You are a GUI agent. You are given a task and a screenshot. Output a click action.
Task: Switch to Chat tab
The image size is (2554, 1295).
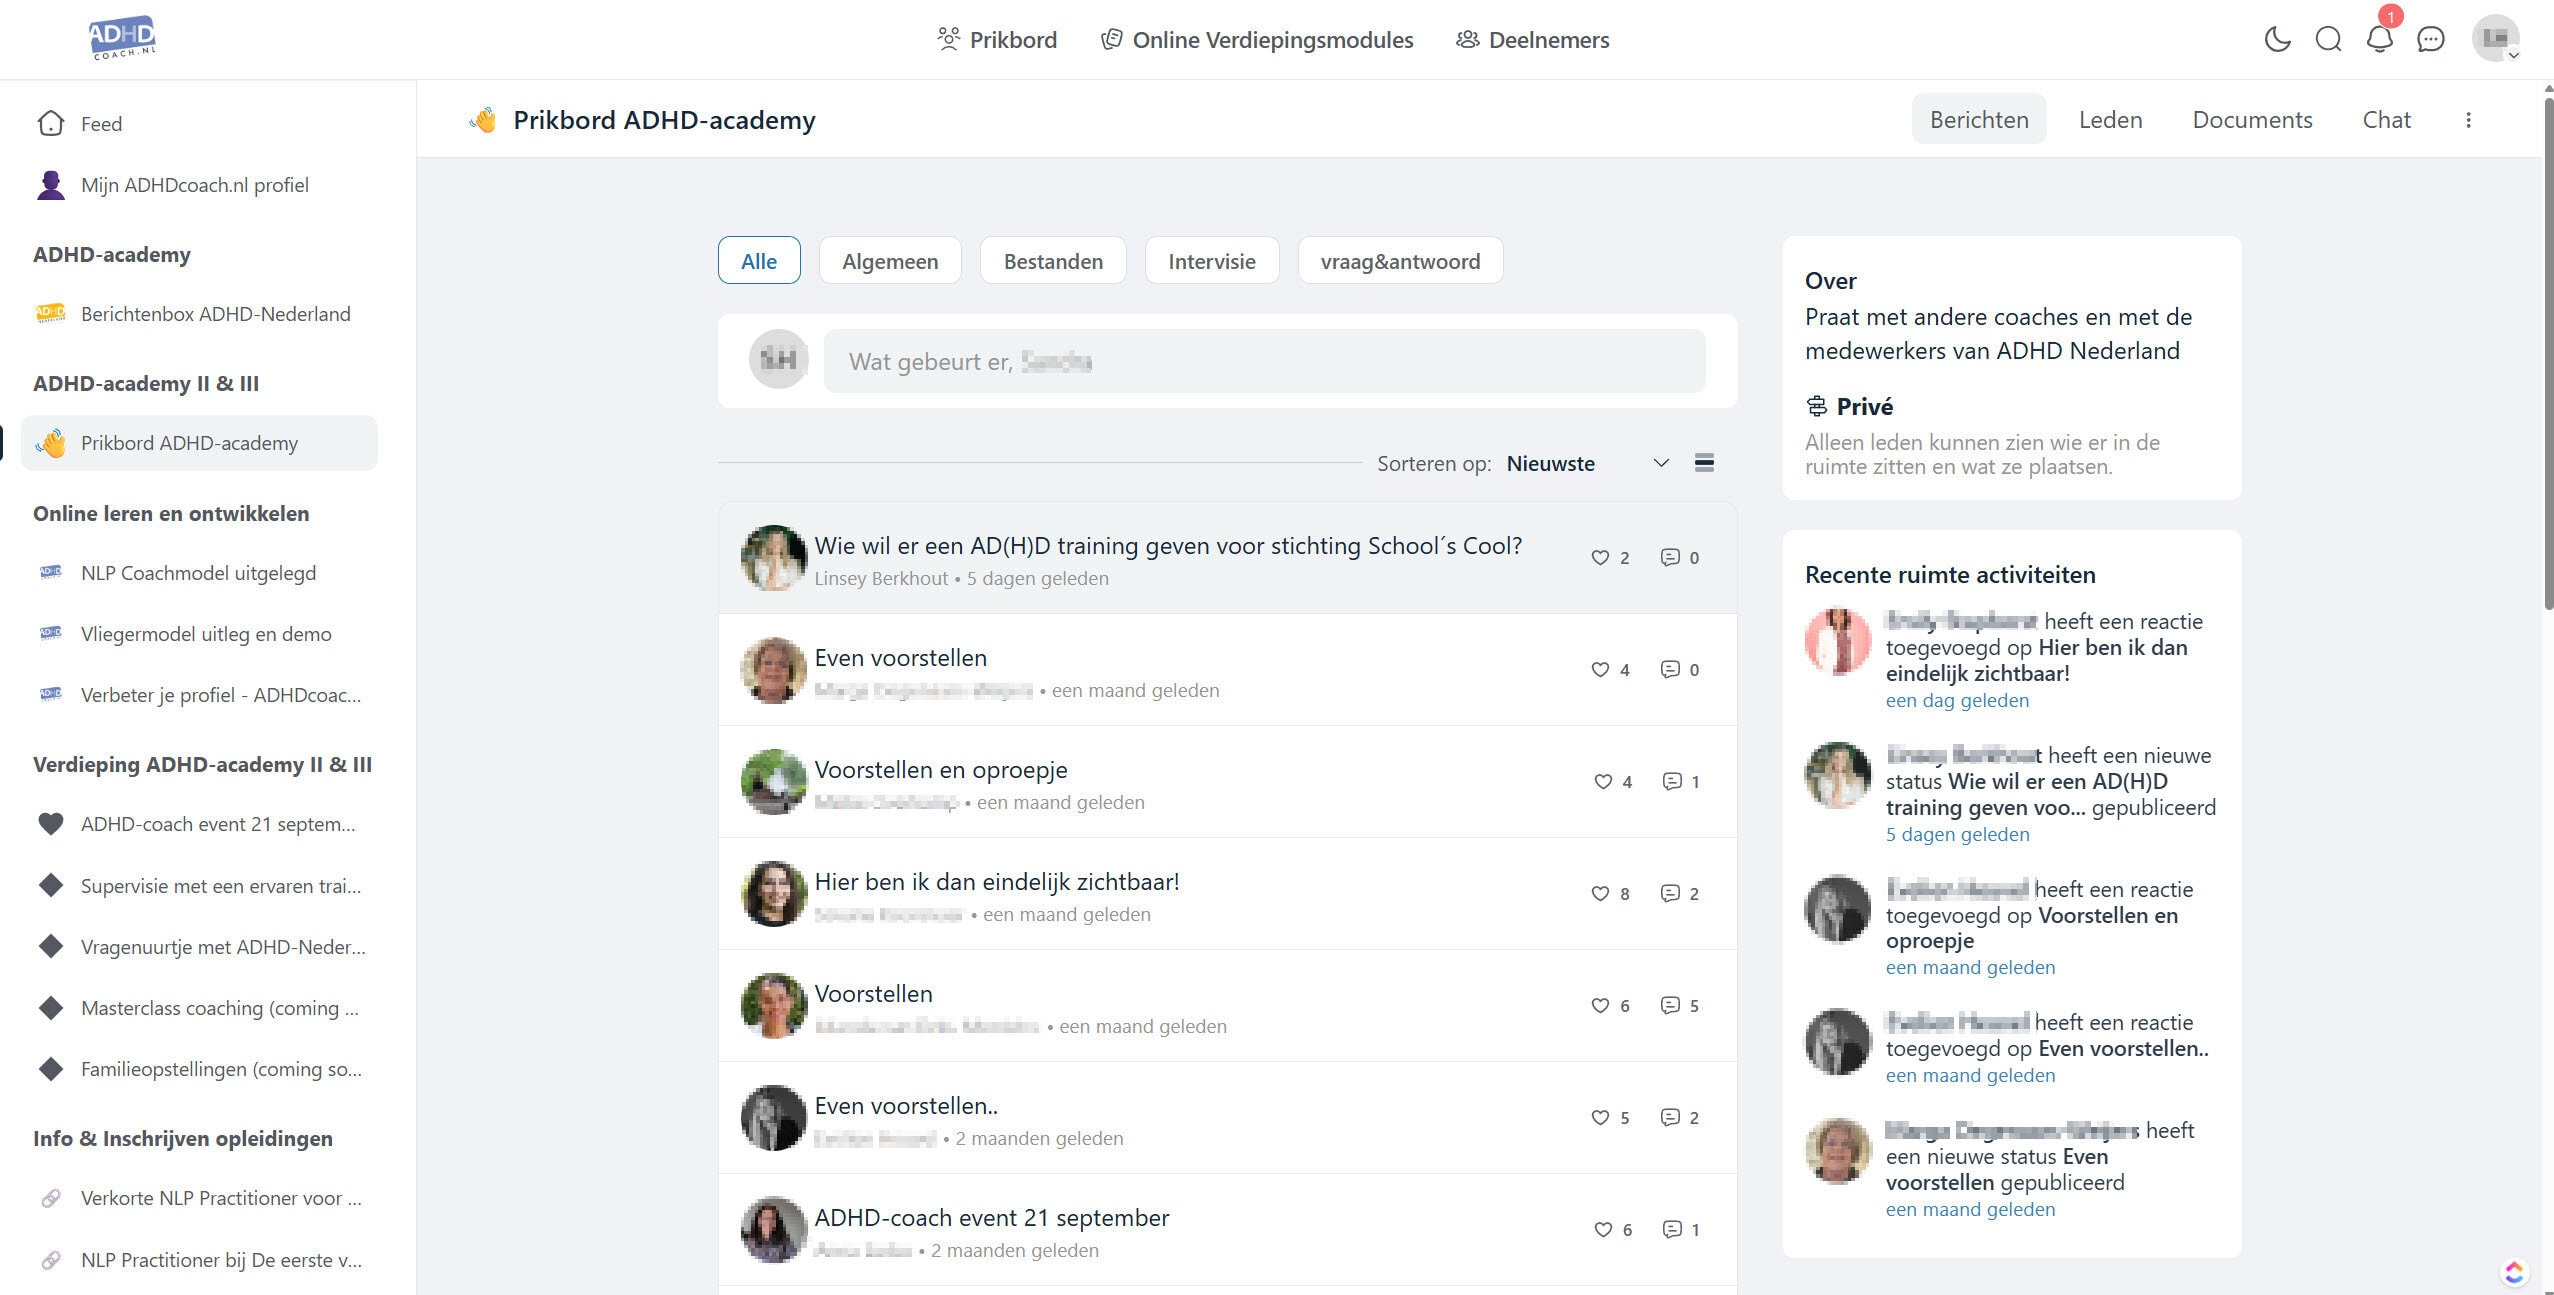pyautogui.click(x=2386, y=120)
